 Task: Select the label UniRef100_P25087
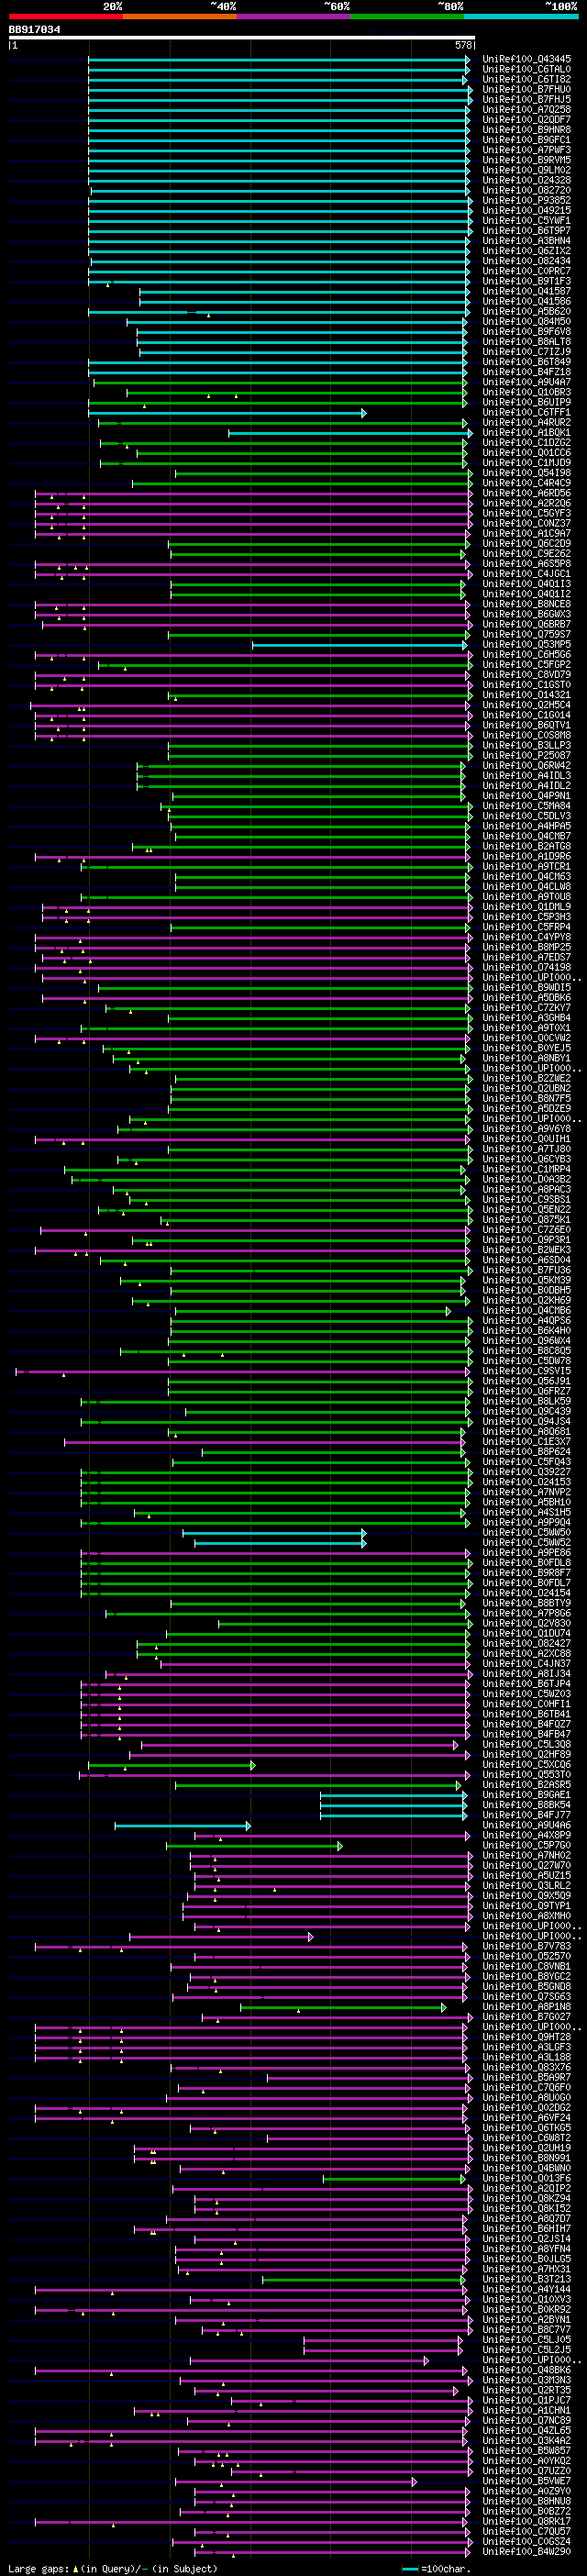tap(527, 755)
